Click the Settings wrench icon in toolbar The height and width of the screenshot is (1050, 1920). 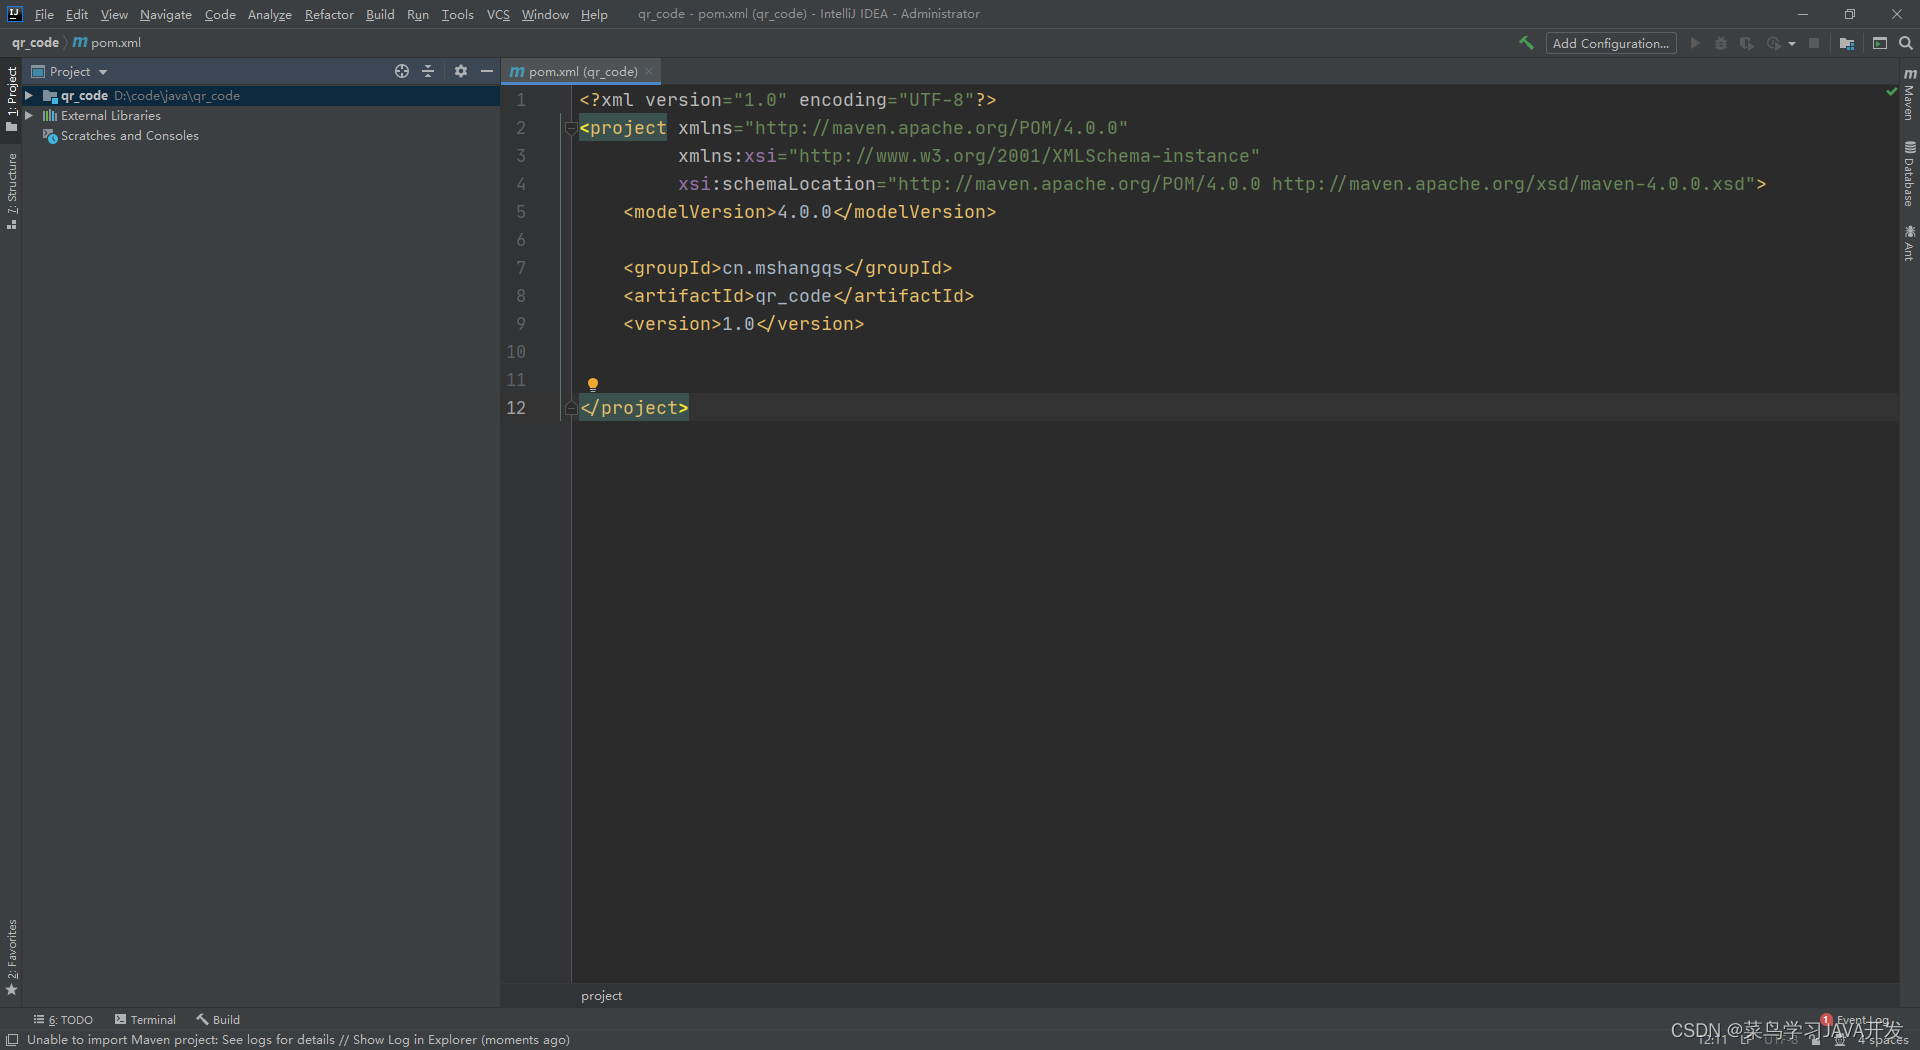coord(1526,43)
